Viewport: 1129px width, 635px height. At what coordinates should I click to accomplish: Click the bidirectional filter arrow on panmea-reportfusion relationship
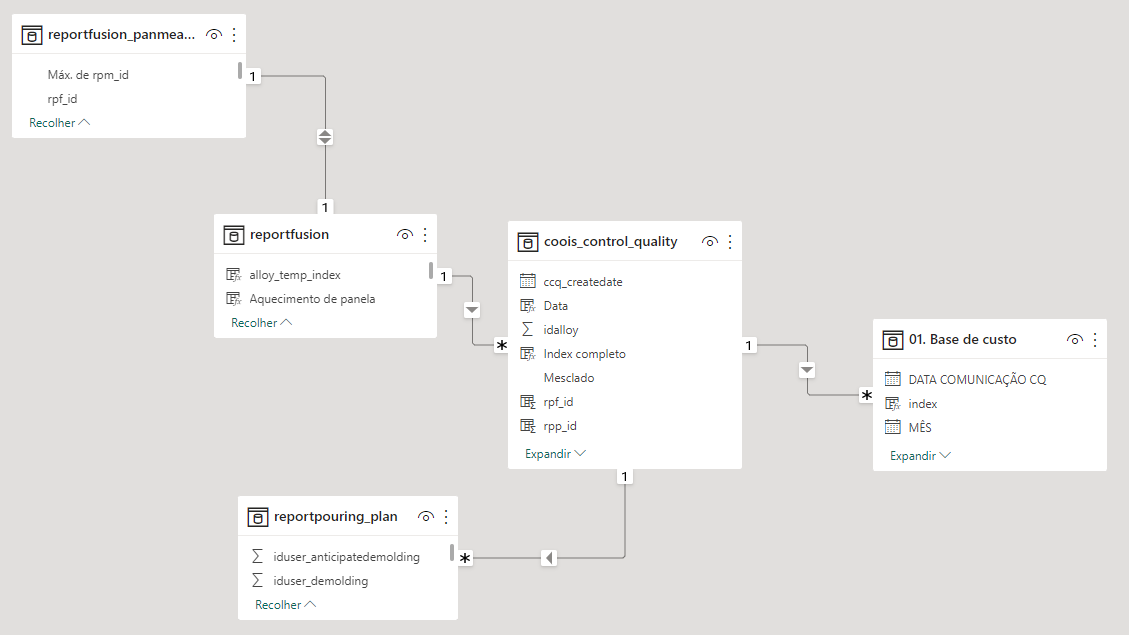pyautogui.click(x=325, y=137)
